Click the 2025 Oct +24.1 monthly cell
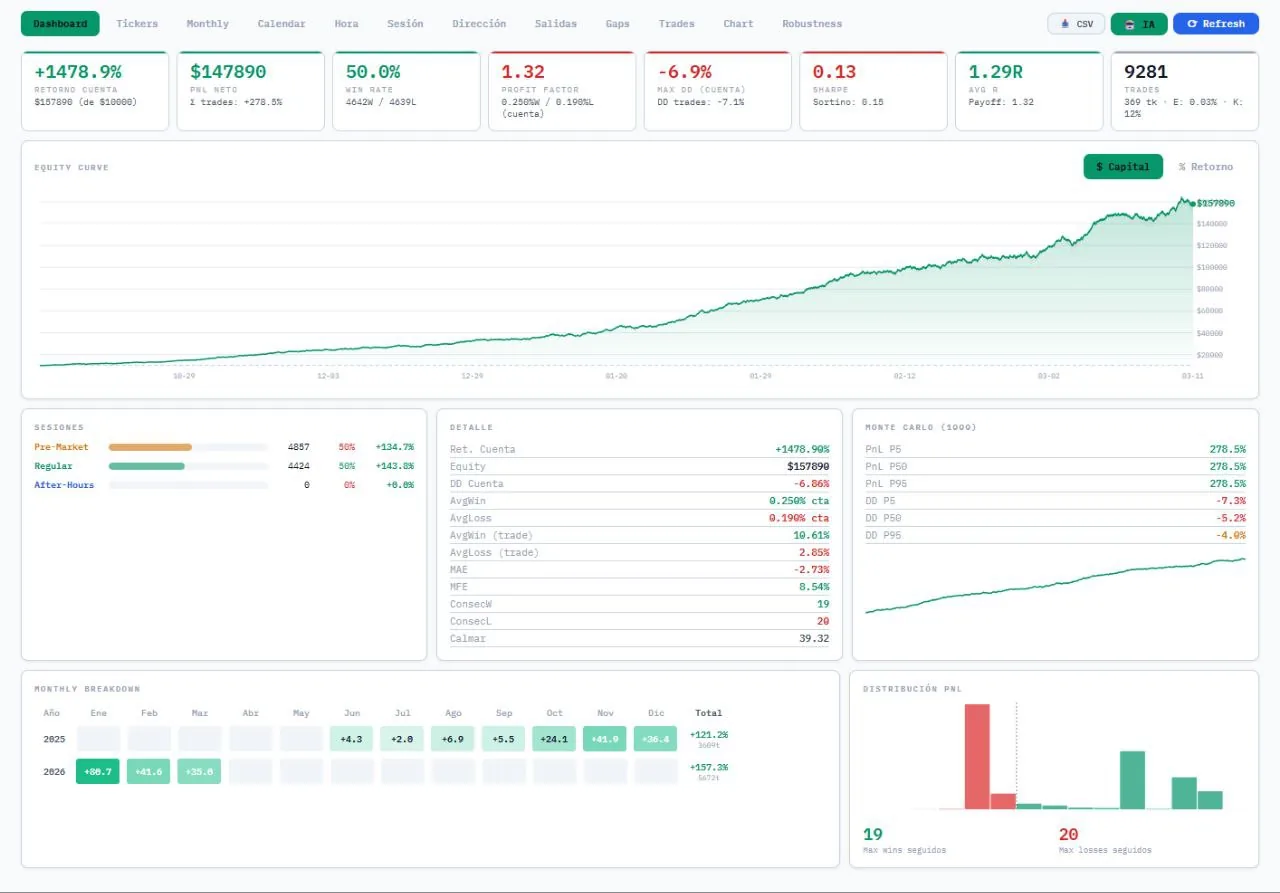The width and height of the screenshot is (1280, 893). [554, 739]
